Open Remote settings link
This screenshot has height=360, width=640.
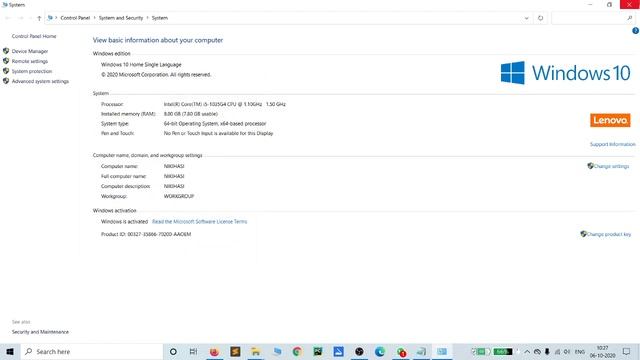[x=30, y=61]
